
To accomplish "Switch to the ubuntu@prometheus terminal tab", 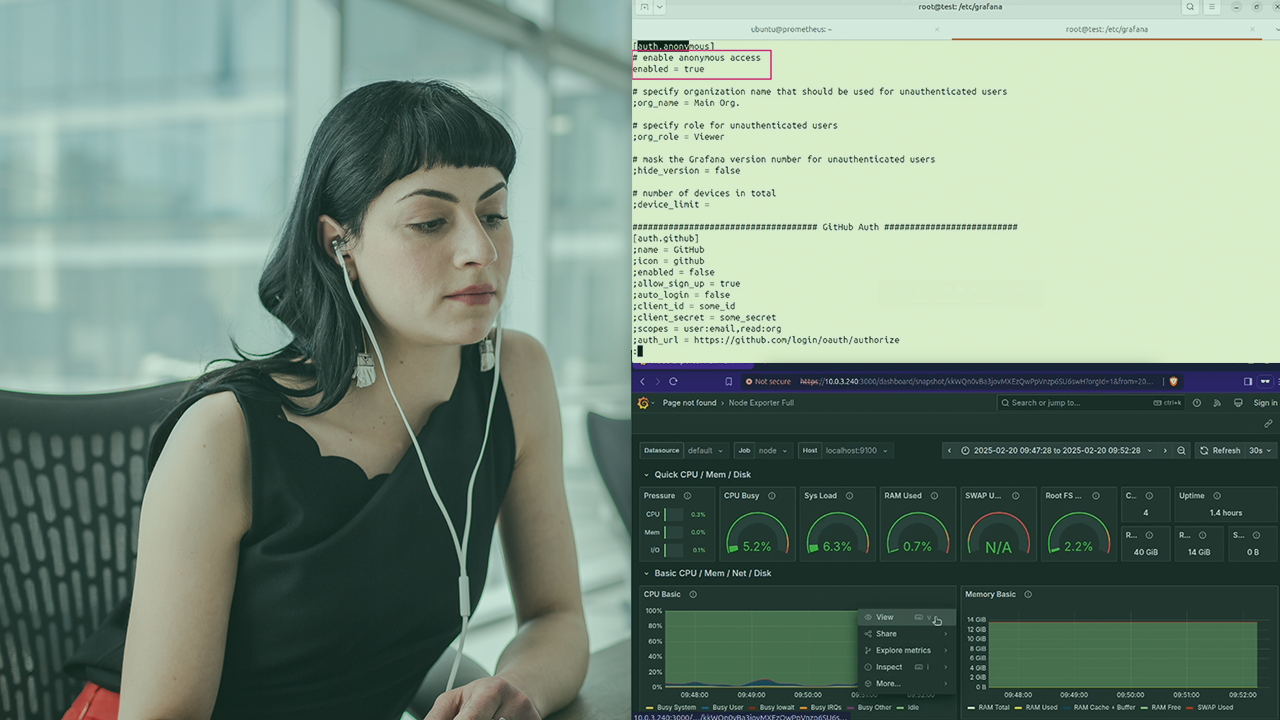I will [791, 29].
